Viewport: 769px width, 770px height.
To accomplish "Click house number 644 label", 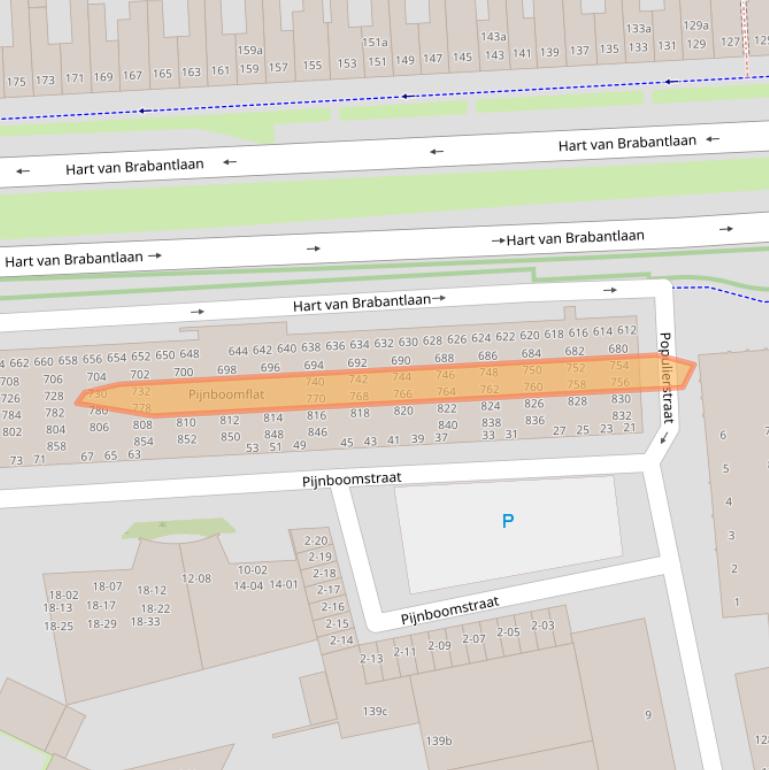I will (x=238, y=351).
